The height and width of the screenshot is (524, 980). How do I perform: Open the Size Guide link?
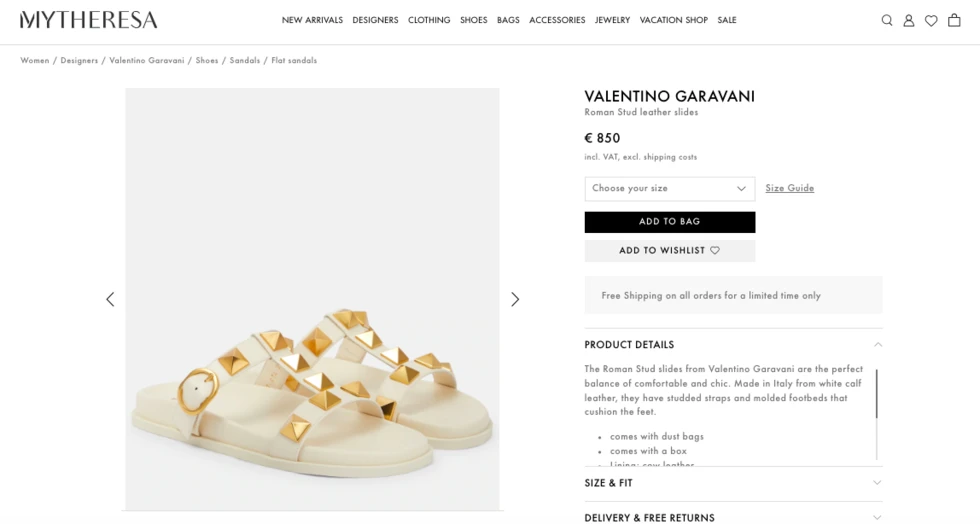(789, 188)
